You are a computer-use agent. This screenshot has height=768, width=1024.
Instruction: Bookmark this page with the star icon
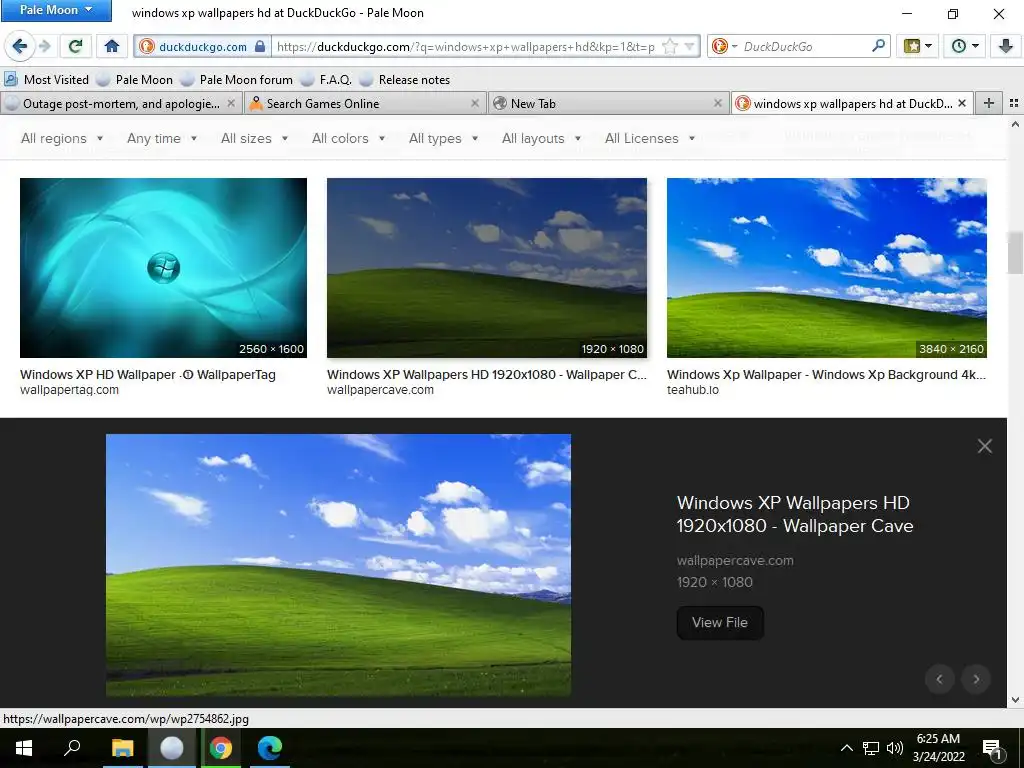[x=670, y=46]
